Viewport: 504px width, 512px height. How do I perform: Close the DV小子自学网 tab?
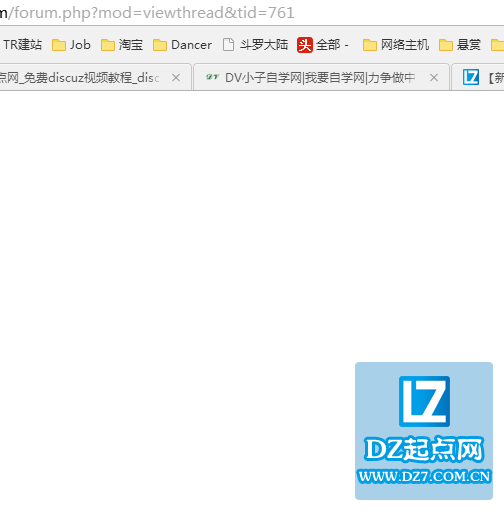pos(434,78)
